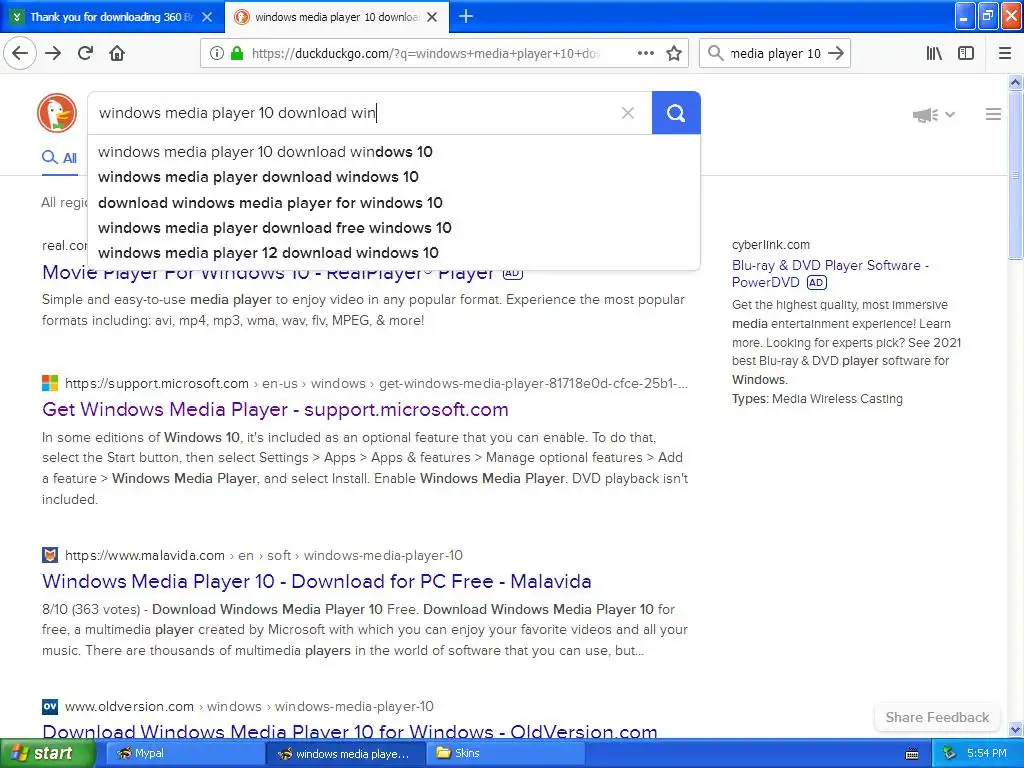This screenshot has height=768, width=1024.
Task: Reload the current page
Action: click(x=86, y=53)
